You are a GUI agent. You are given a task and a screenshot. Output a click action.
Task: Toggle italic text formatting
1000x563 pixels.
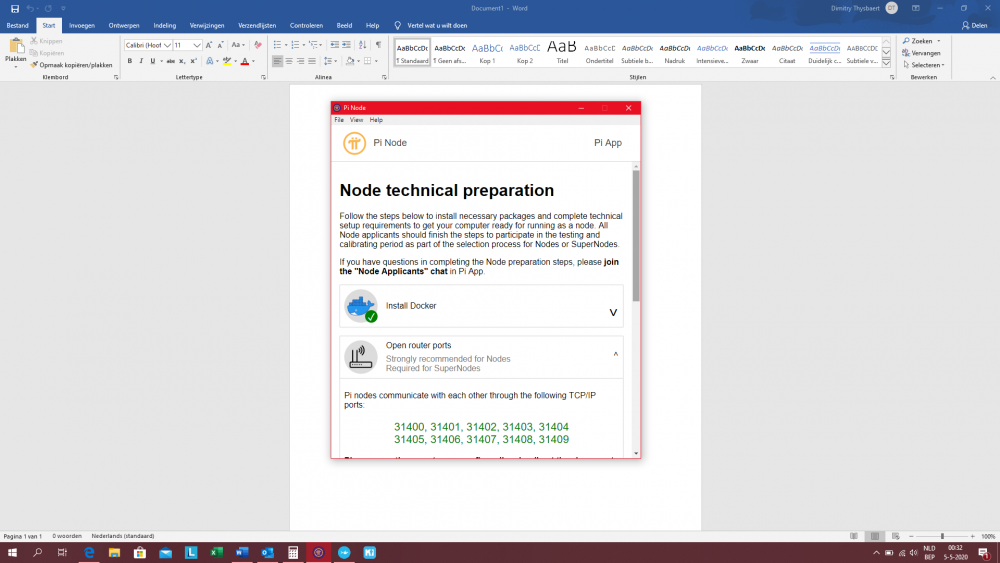pos(141,61)
